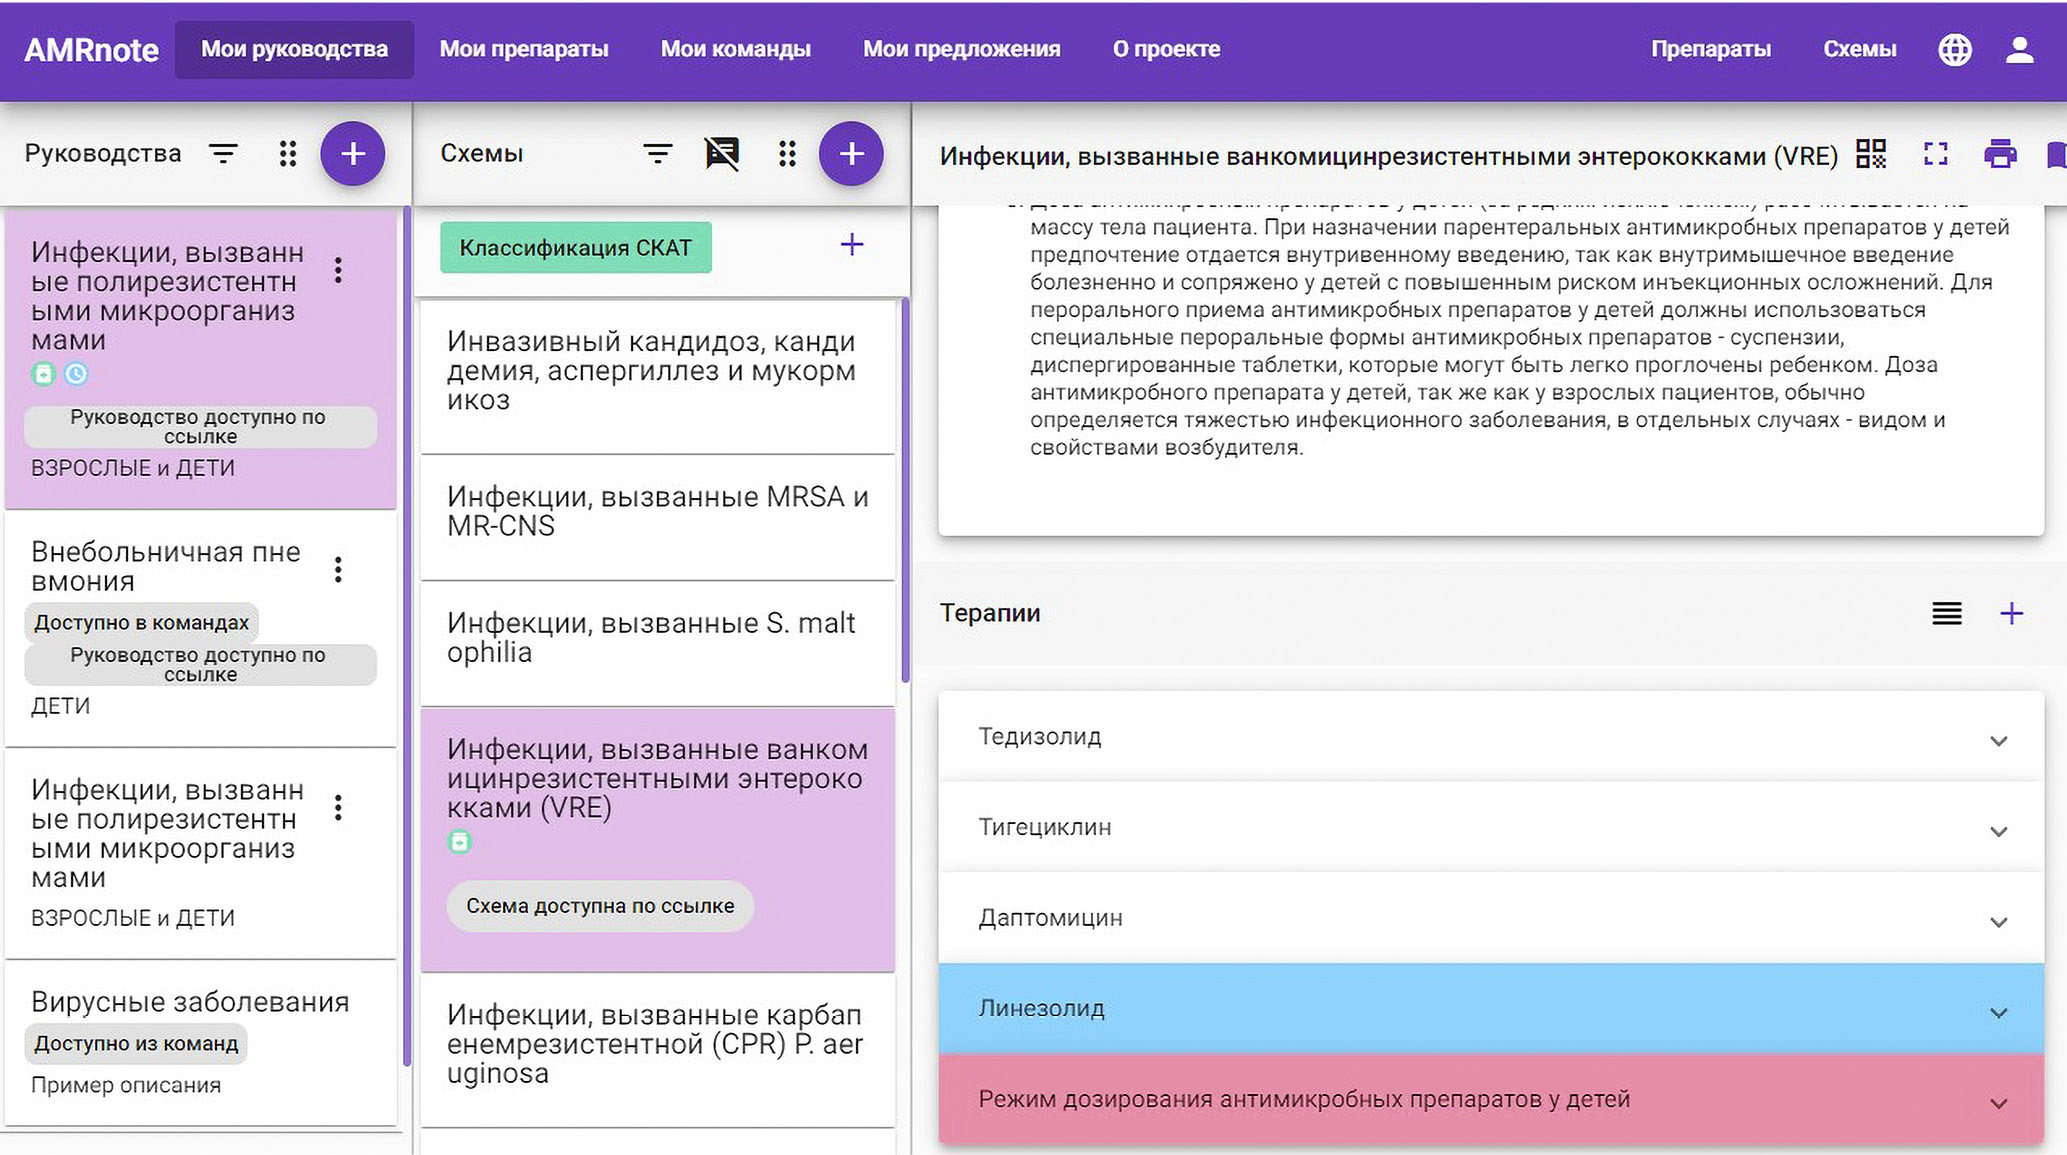Viewport: 2067px width, 1155px height.
Task: Filter the Руководства list
Action: (223, 154)
